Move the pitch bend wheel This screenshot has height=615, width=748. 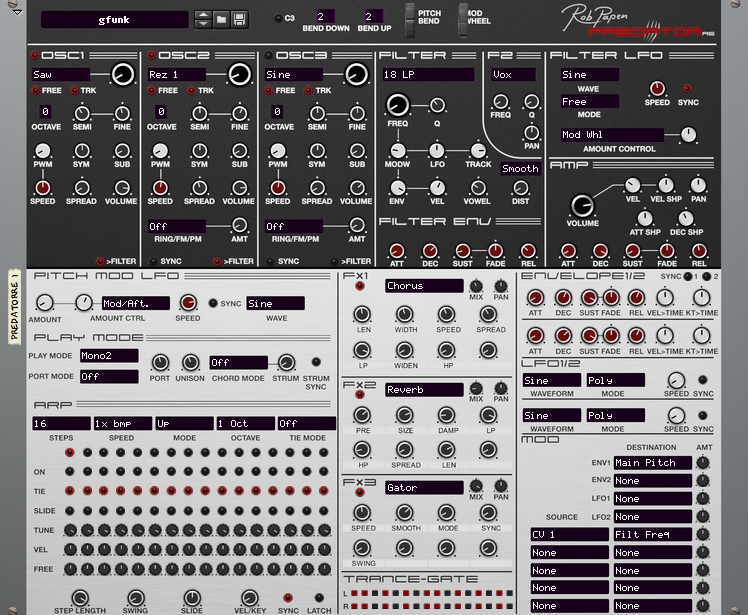point(410,20)
